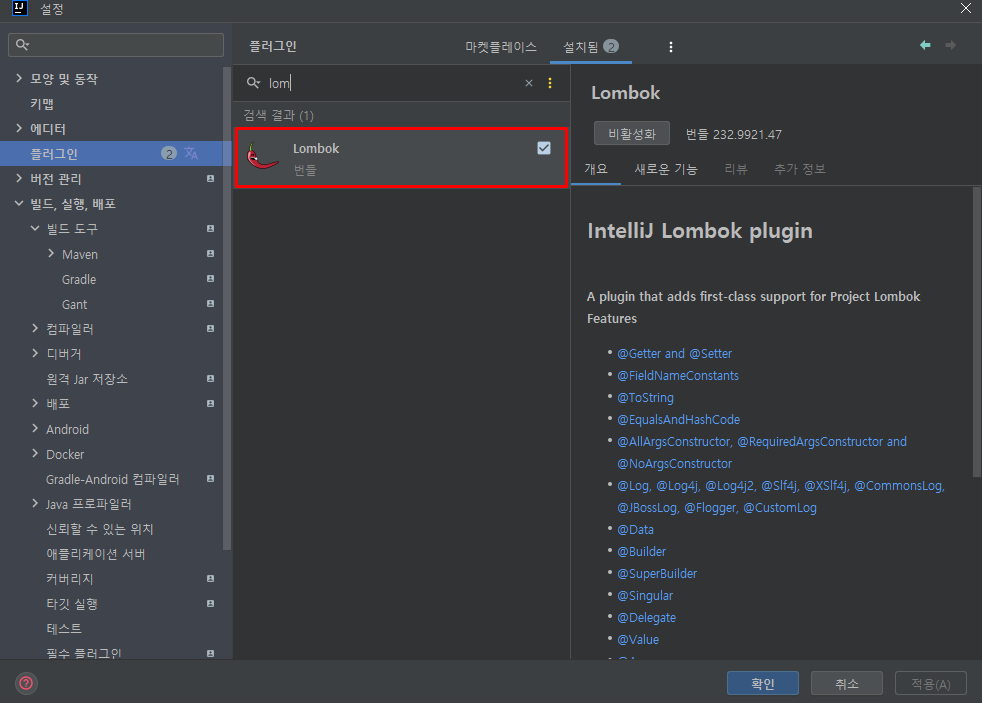This screenshot has width=982, height=703.
Task: Go back with the left arrow icon
Action: pyautogui.click(x=925, y=45)
